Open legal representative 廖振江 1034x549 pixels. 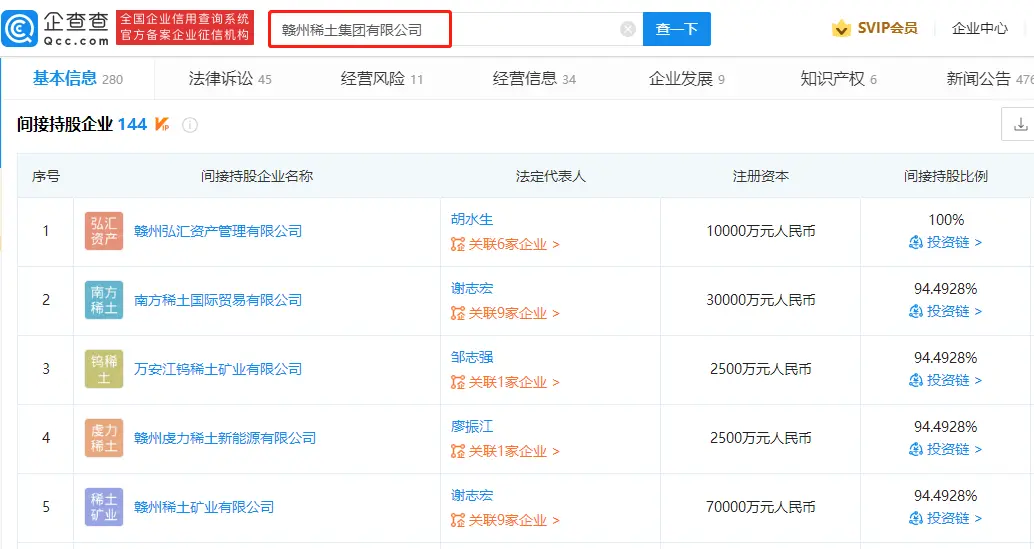pos(471,426)
